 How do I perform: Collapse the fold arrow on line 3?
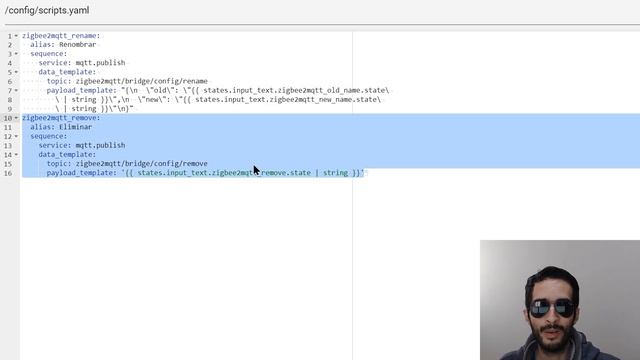pos(16,54)
